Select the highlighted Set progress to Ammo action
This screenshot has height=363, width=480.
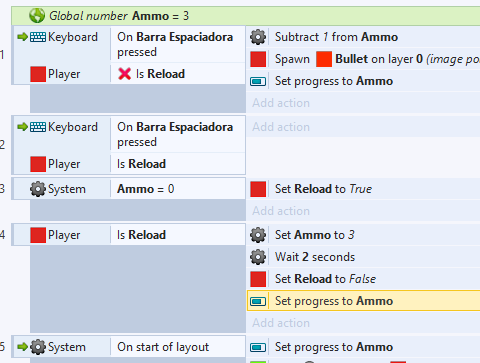point(363,301)
